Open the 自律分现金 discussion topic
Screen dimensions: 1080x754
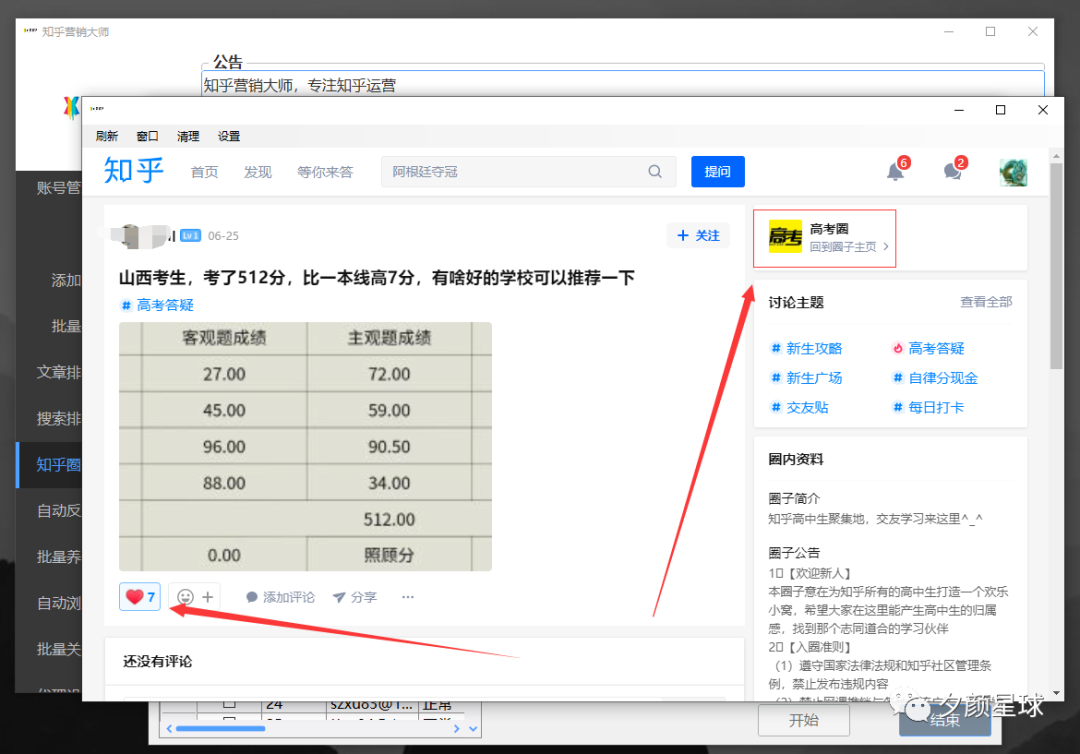coord(935,378)
